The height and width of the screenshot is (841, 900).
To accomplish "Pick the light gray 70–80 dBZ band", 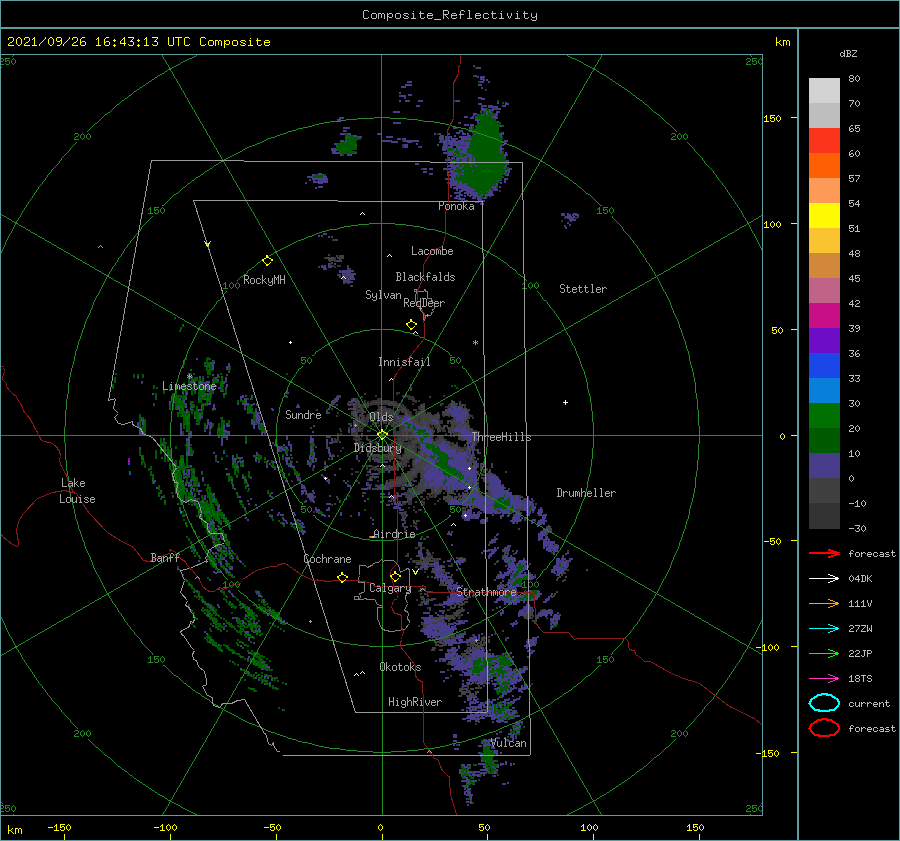I will (824, 90).
